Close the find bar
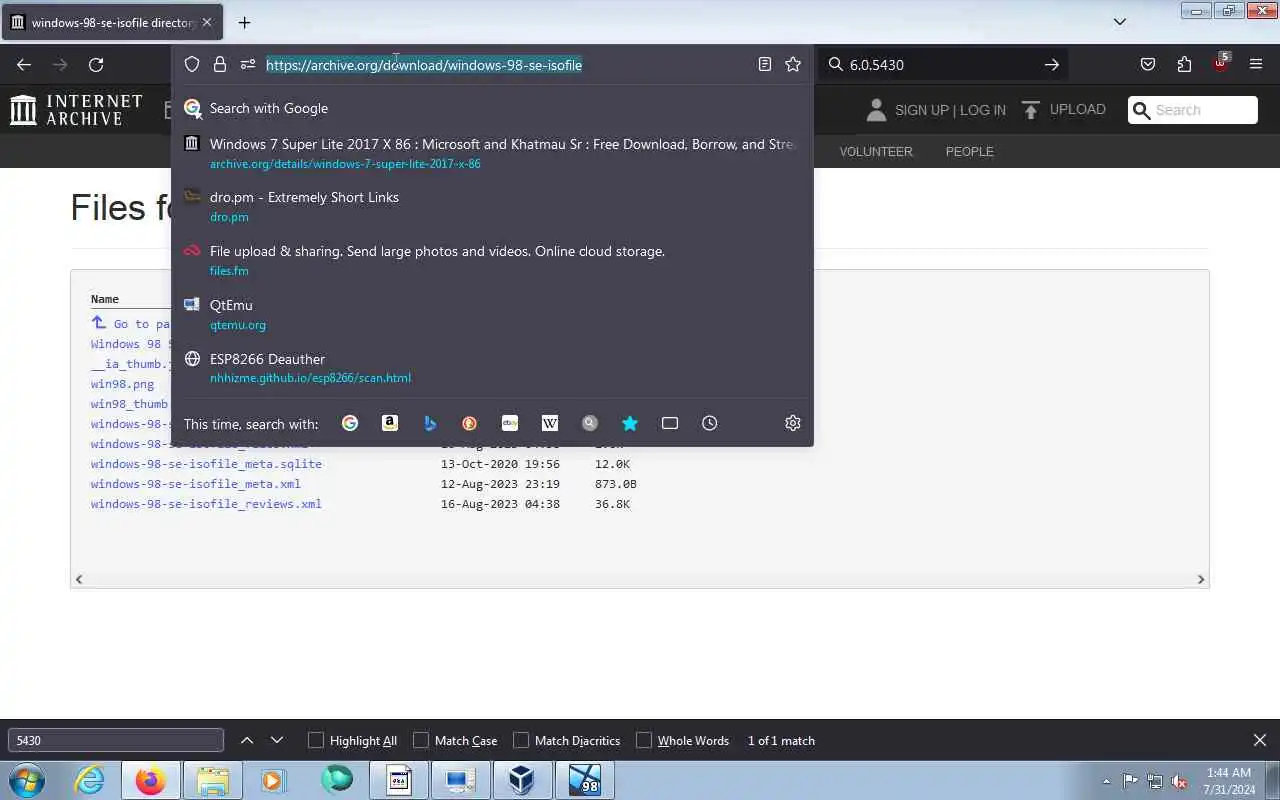This screenshot has height=800, width=1280. click(x=1260, y=741)
